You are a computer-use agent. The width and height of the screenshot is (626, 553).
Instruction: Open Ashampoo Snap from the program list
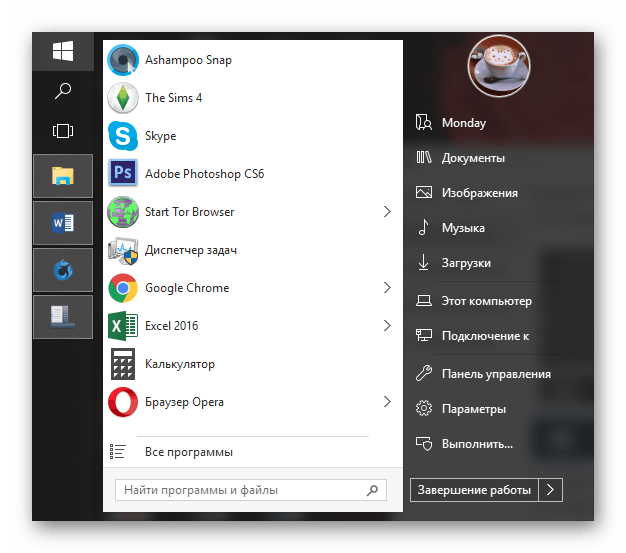(123, 60)
